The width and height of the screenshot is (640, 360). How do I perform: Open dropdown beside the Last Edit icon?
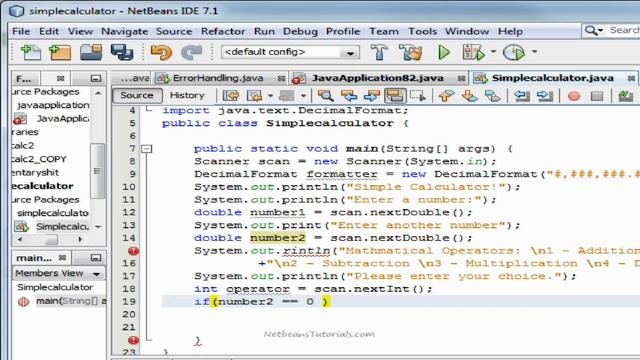pyautogui.click(x=270, y=96)
